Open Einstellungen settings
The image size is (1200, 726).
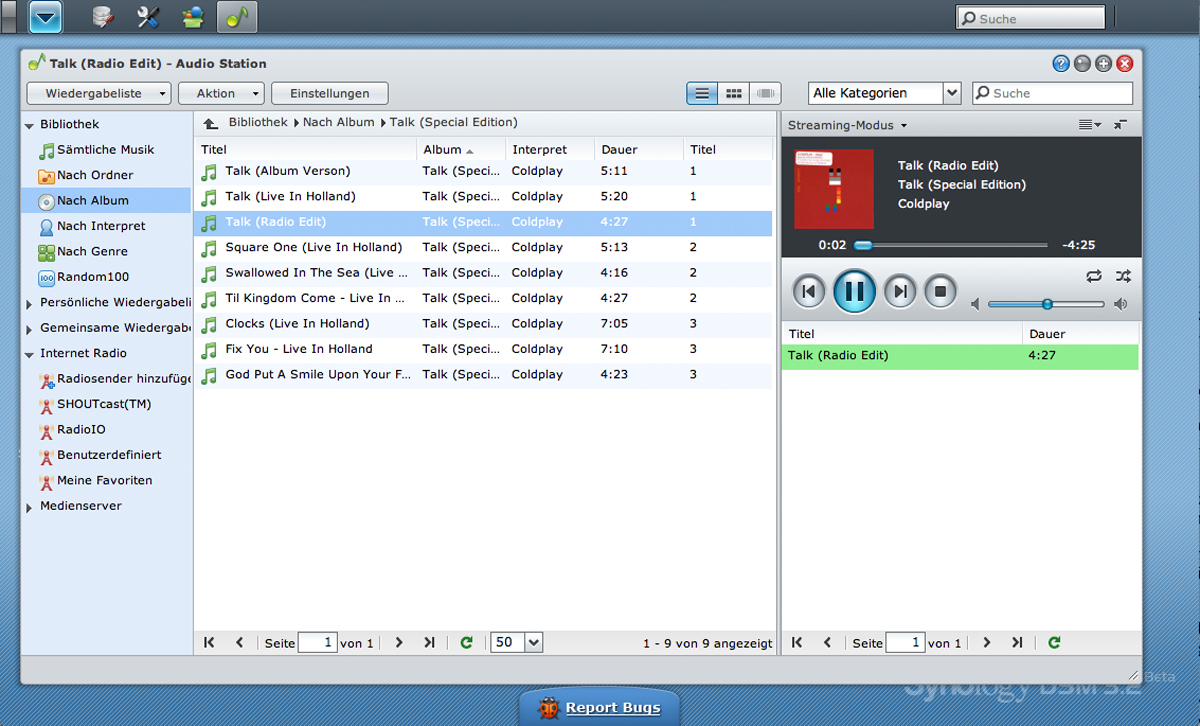coord(330,93)
